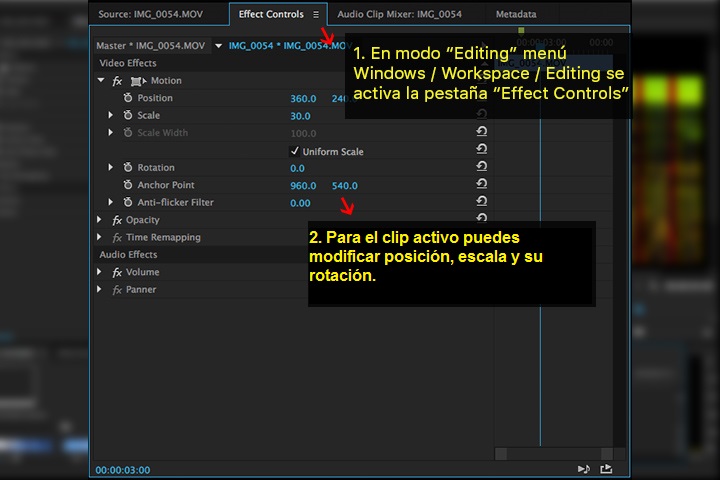The image size is (720, 480).
Task: Collapse the Motion effect group
Action: [x=101, y=80]
